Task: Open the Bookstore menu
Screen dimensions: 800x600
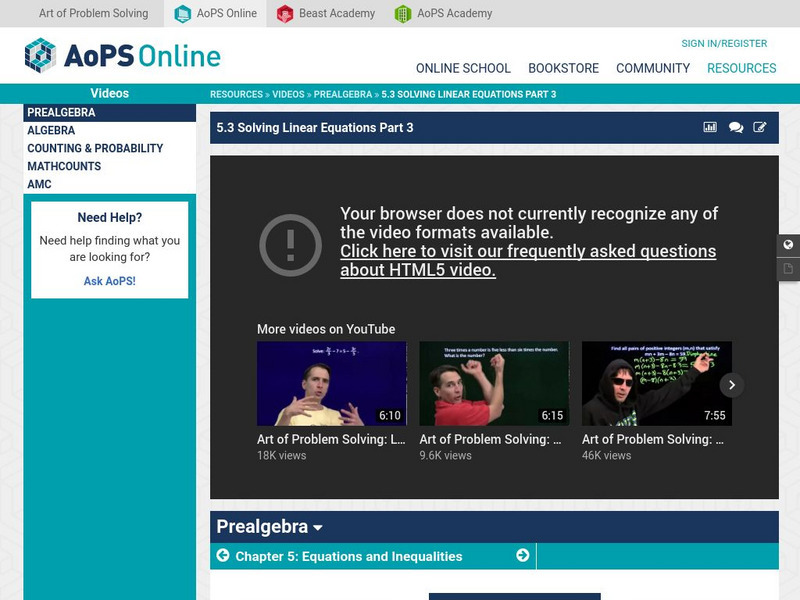Action: click(563, 68)
